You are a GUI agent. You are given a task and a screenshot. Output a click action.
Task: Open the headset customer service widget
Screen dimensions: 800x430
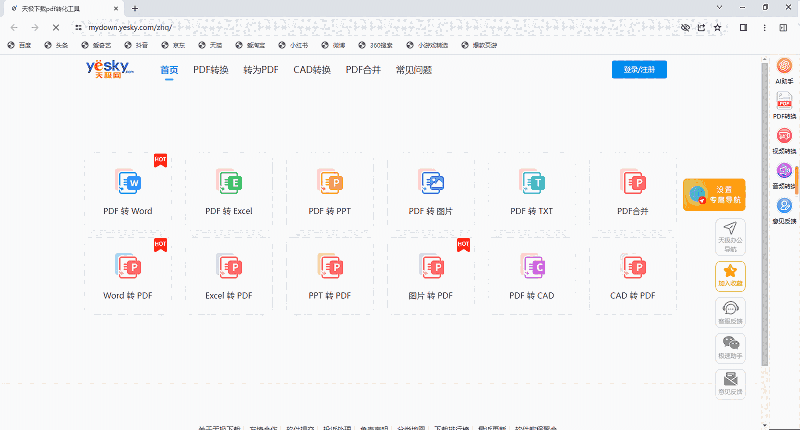click(x=730, y=312)
